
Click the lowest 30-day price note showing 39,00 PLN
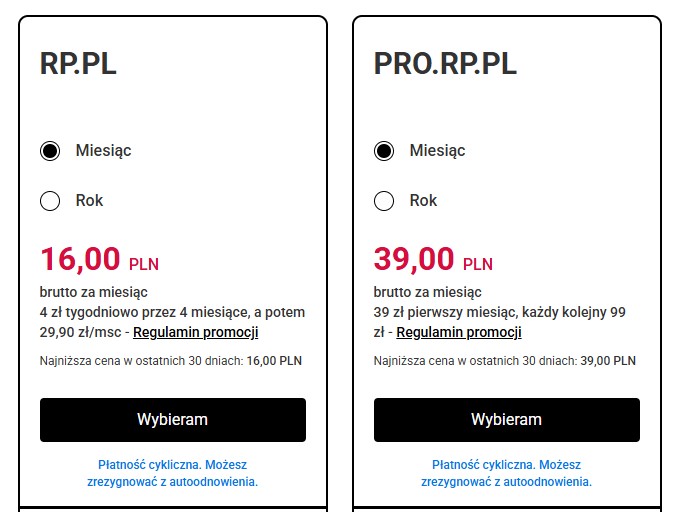click(x=504, y=361)
